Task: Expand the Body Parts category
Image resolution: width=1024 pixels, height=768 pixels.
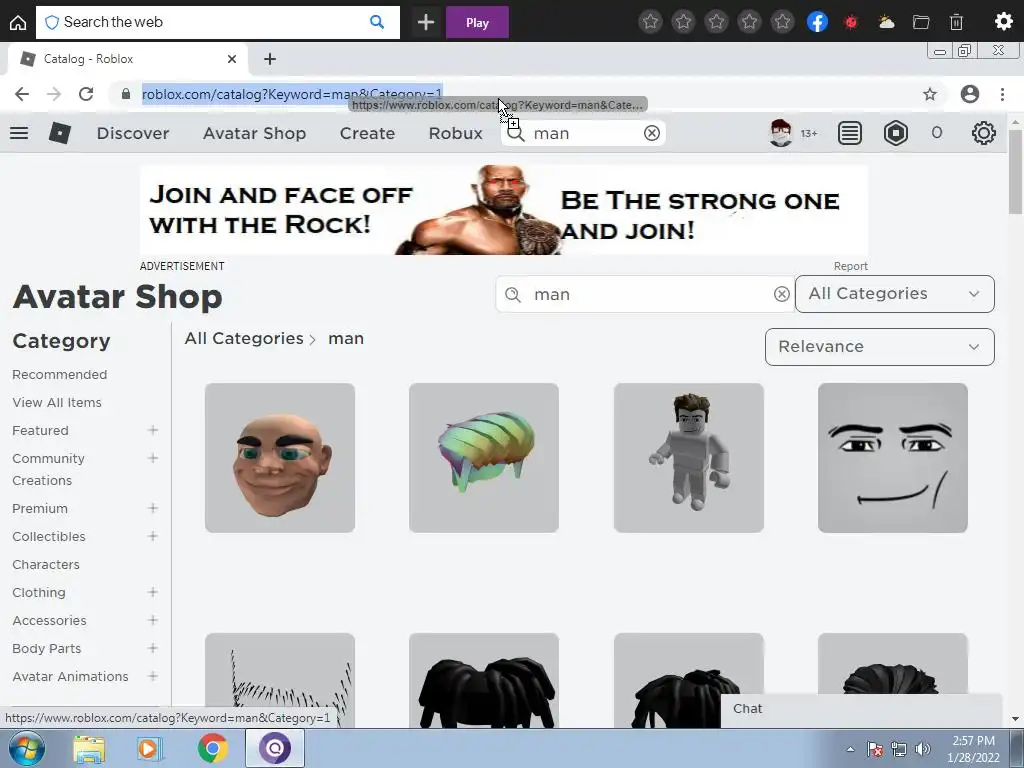Action: click(x=153, y=648)
